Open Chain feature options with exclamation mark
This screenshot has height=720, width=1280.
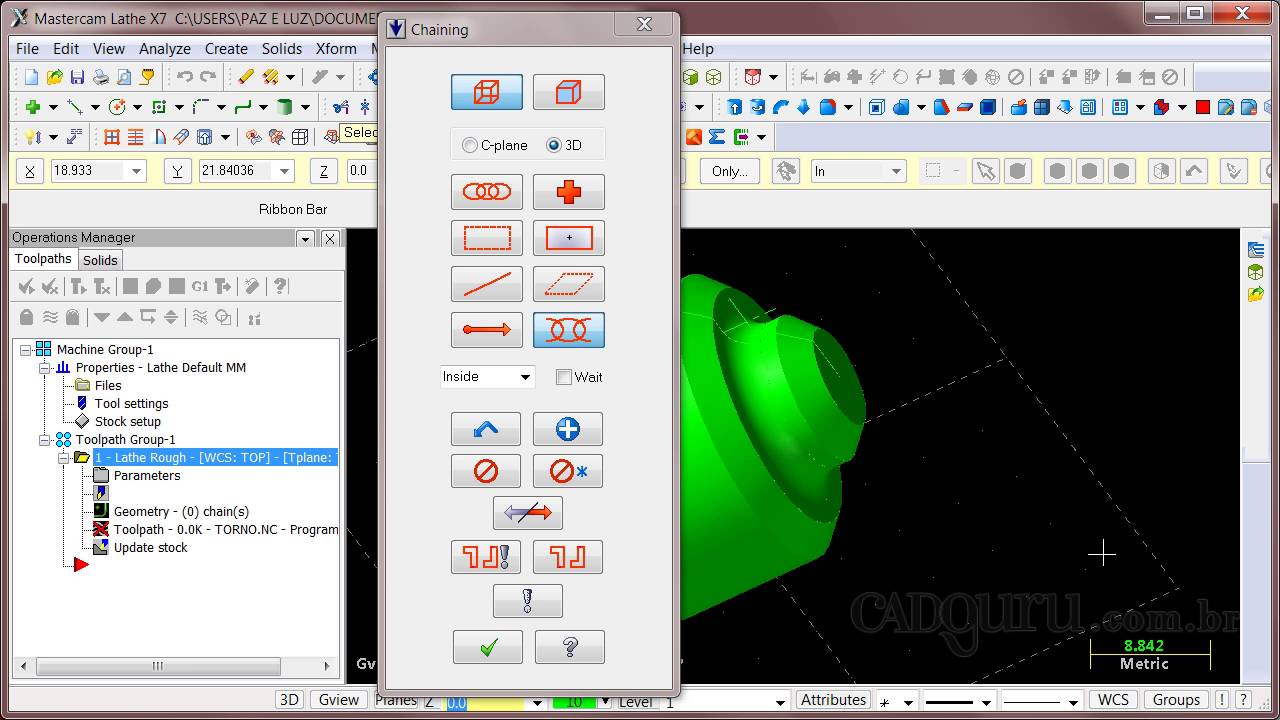(486, 557)
